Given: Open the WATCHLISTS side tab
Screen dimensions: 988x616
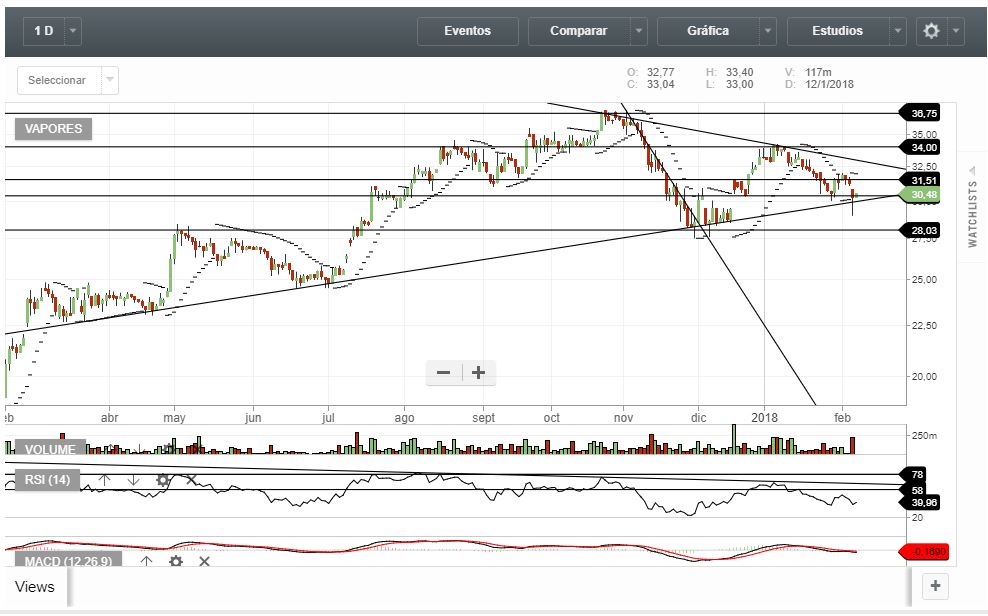Looking at the screenshot, I should pyautogui.click(x=973, y=214).
